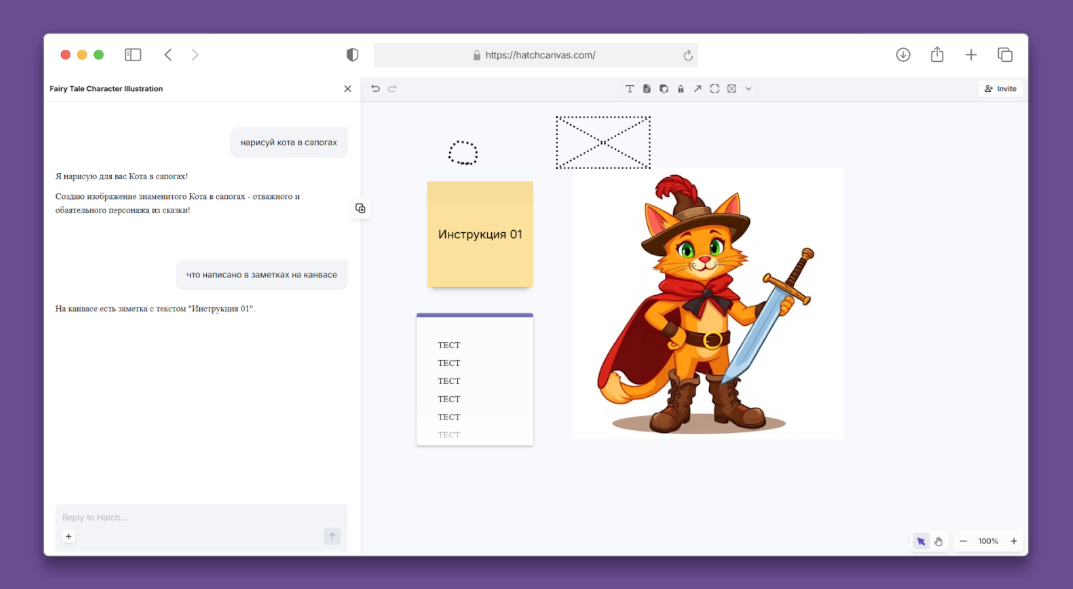Select the dotted circle shape on canvas
Image resolution: width=1073 pixels, height=589 pixels.
(x=463, y=153)
